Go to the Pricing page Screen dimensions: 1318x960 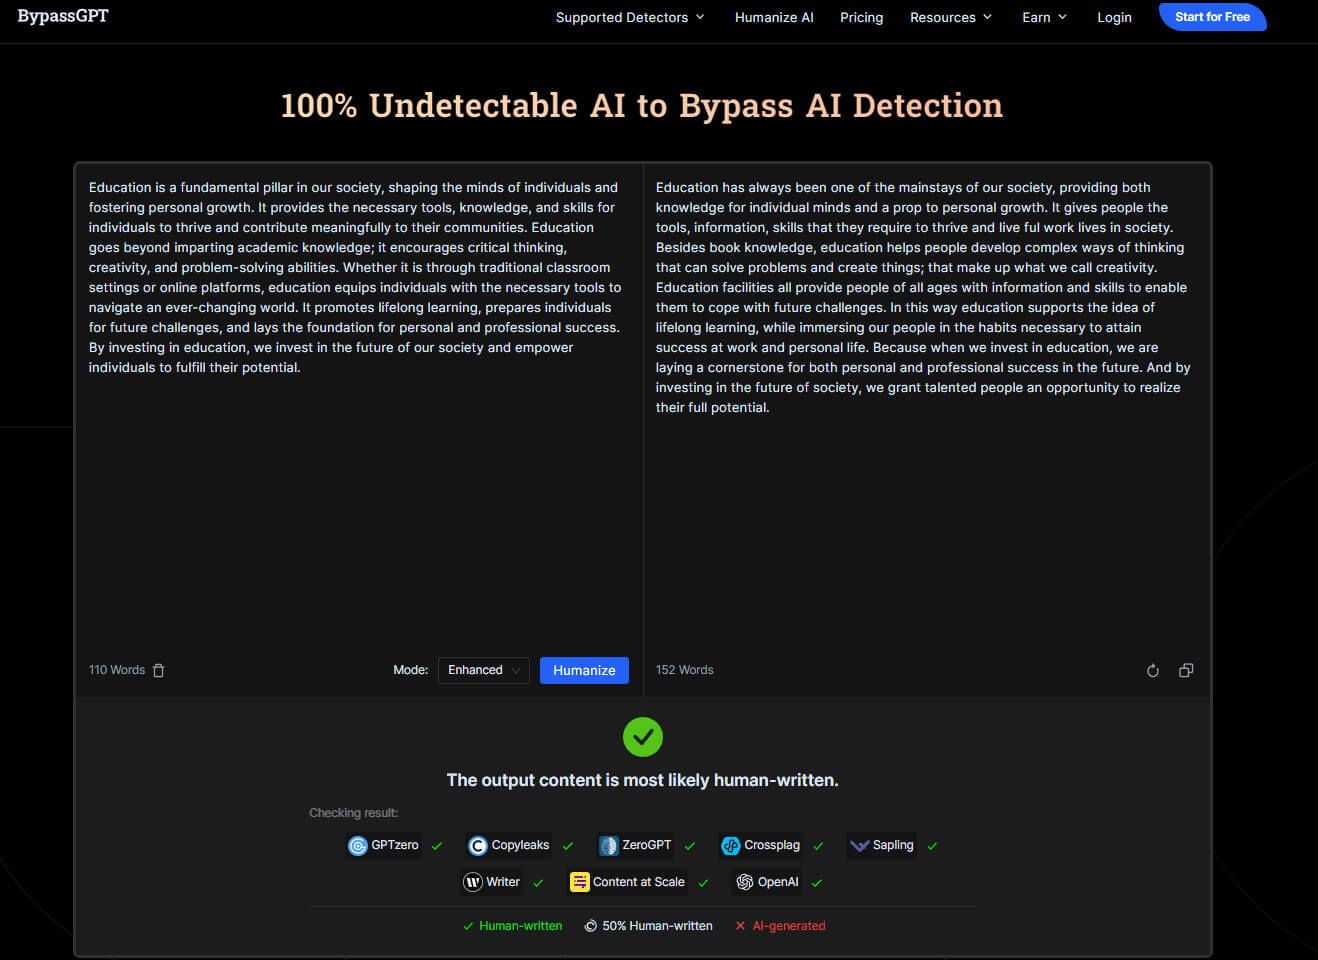pos(861,17)
